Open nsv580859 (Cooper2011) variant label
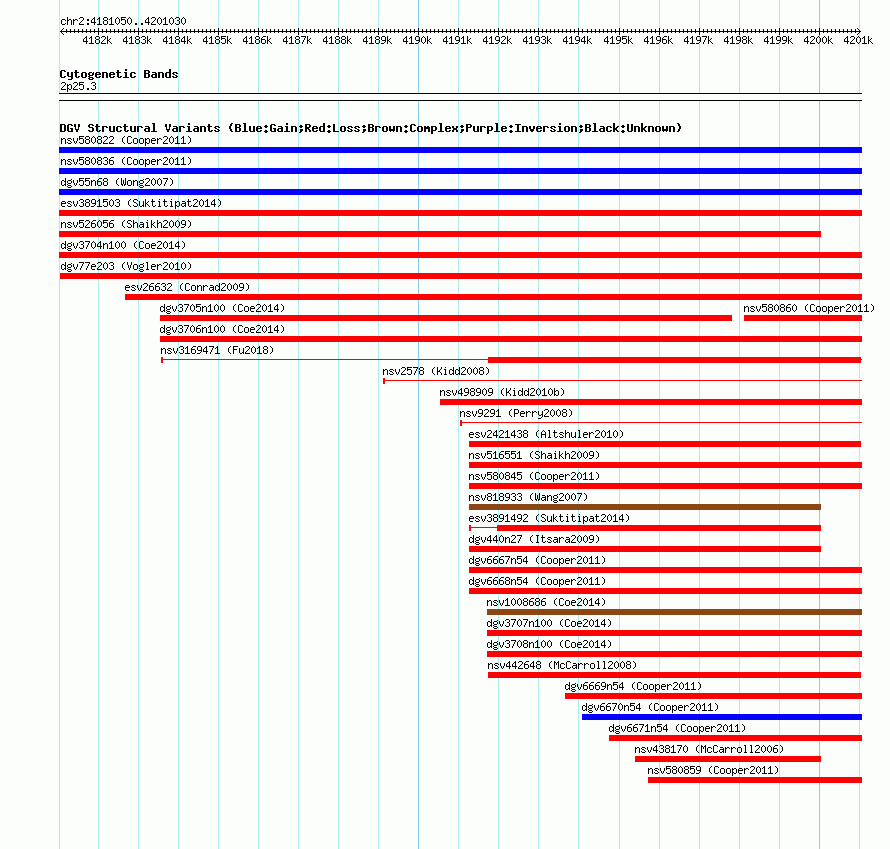890x849 pixels. point(713,770)
